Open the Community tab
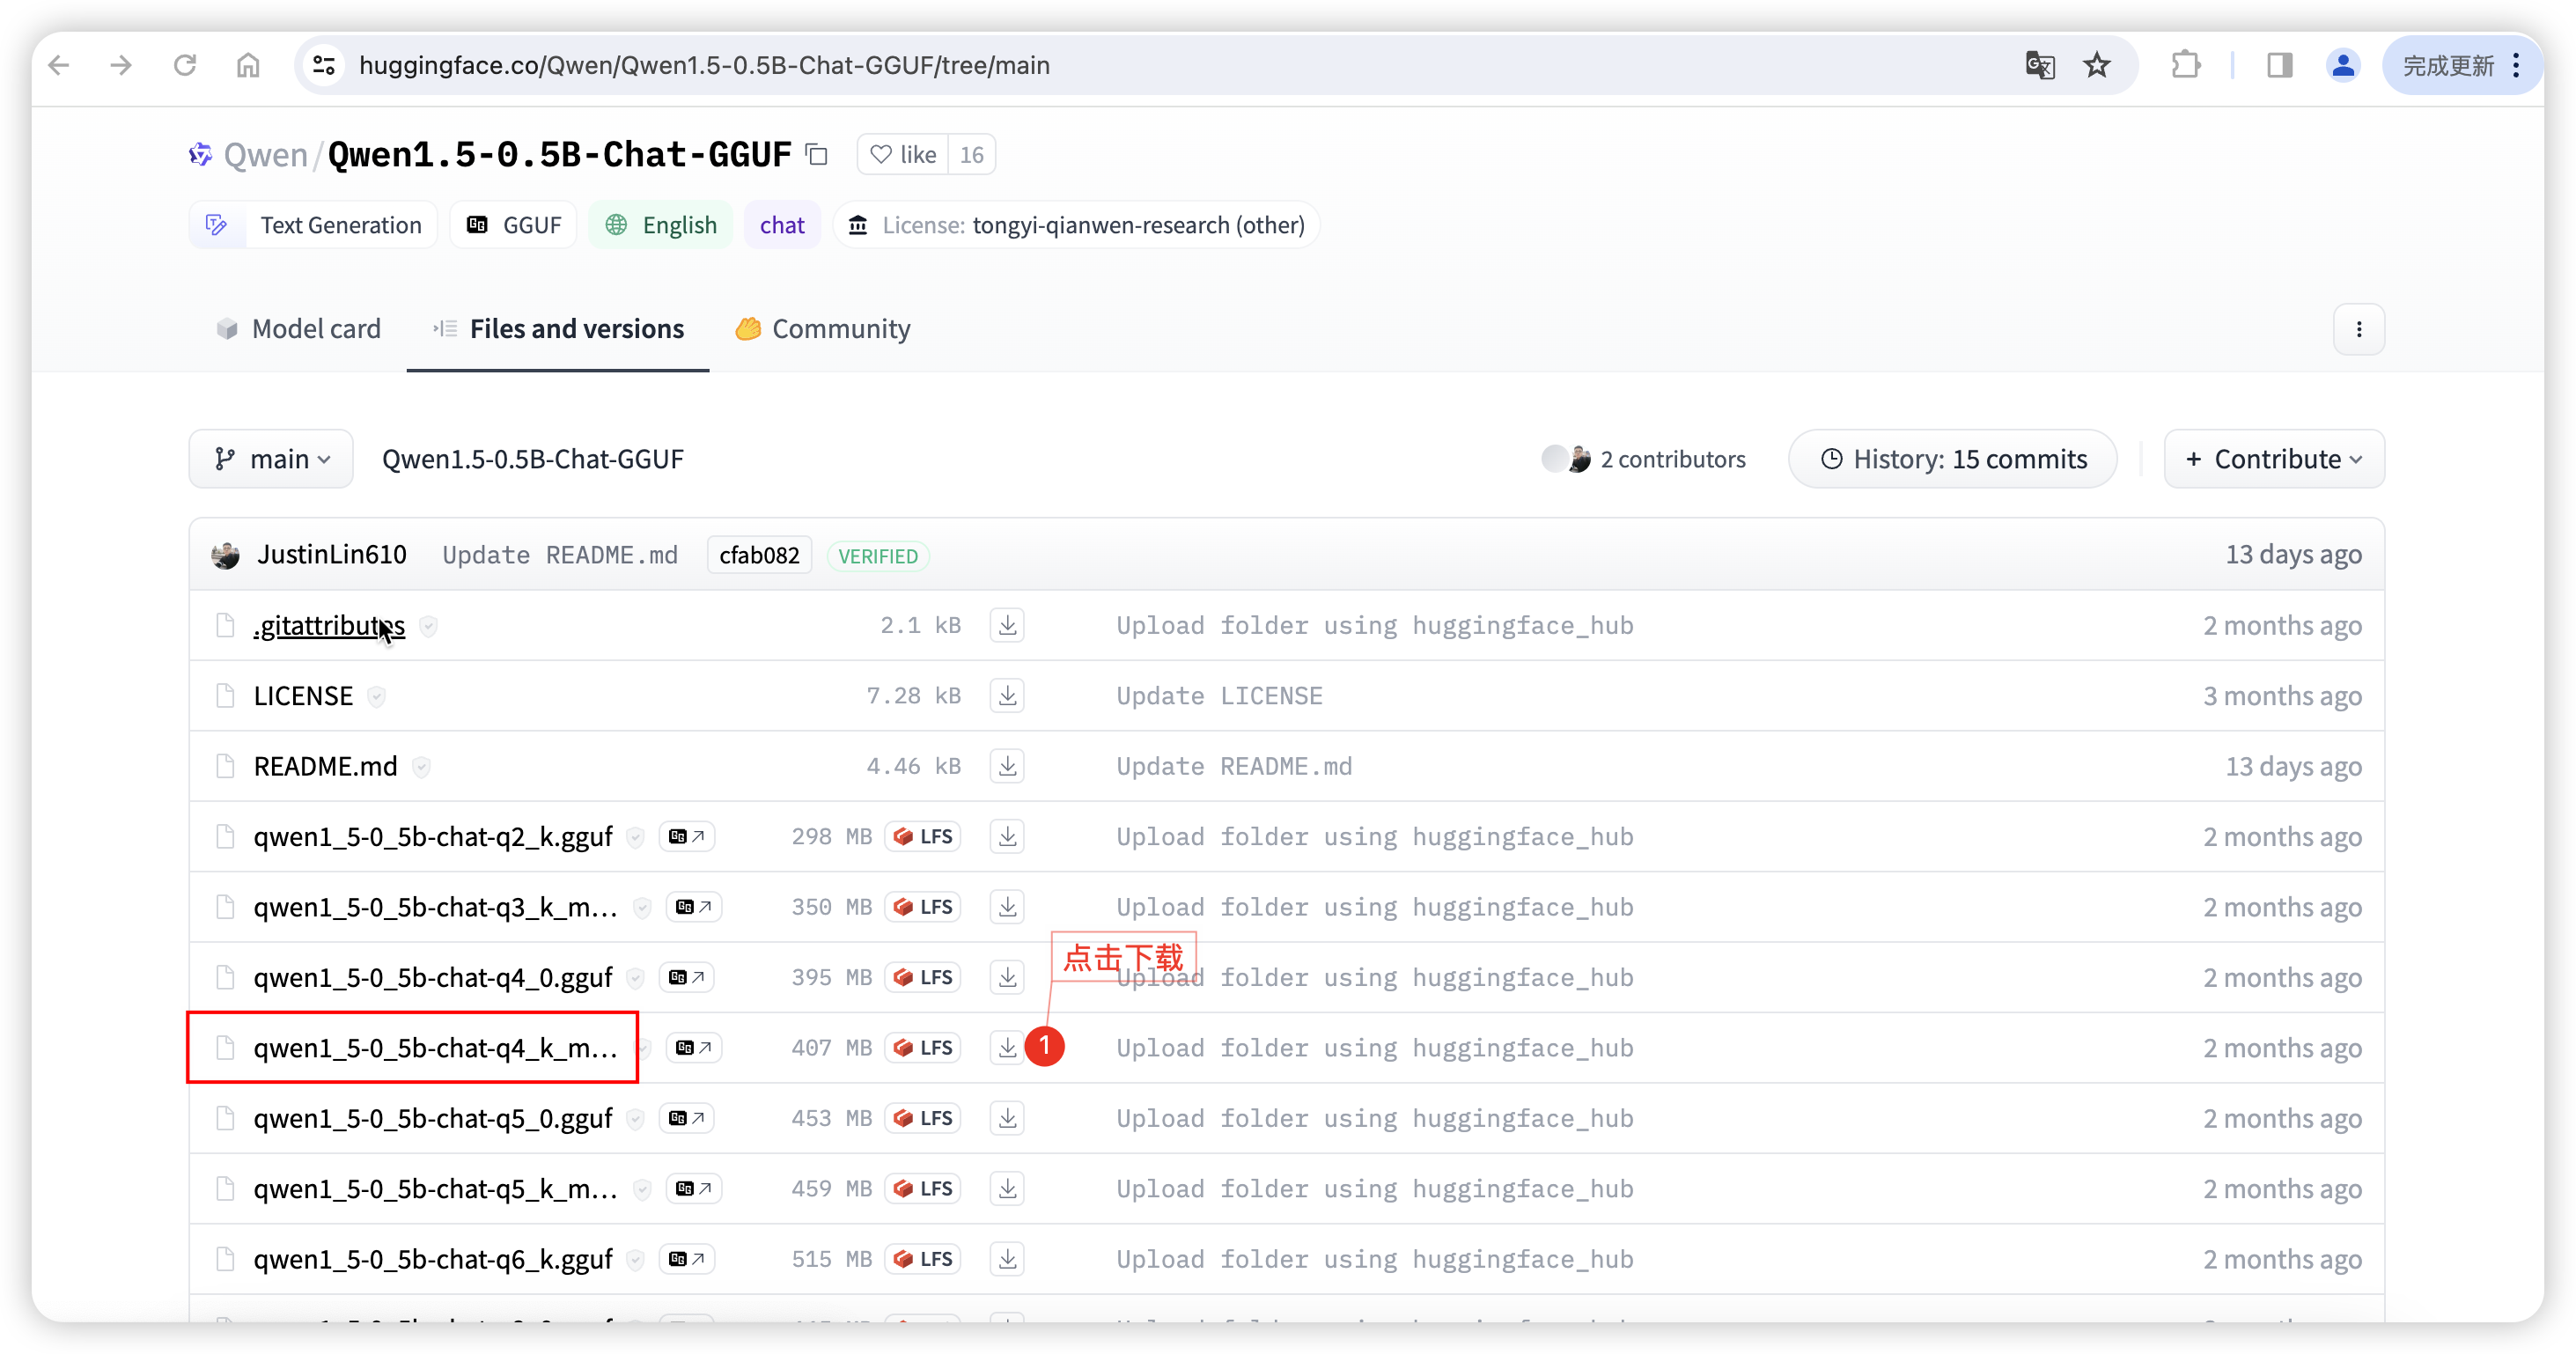The height and width of the screenshot is (1354, 2576). click(841, 328)
